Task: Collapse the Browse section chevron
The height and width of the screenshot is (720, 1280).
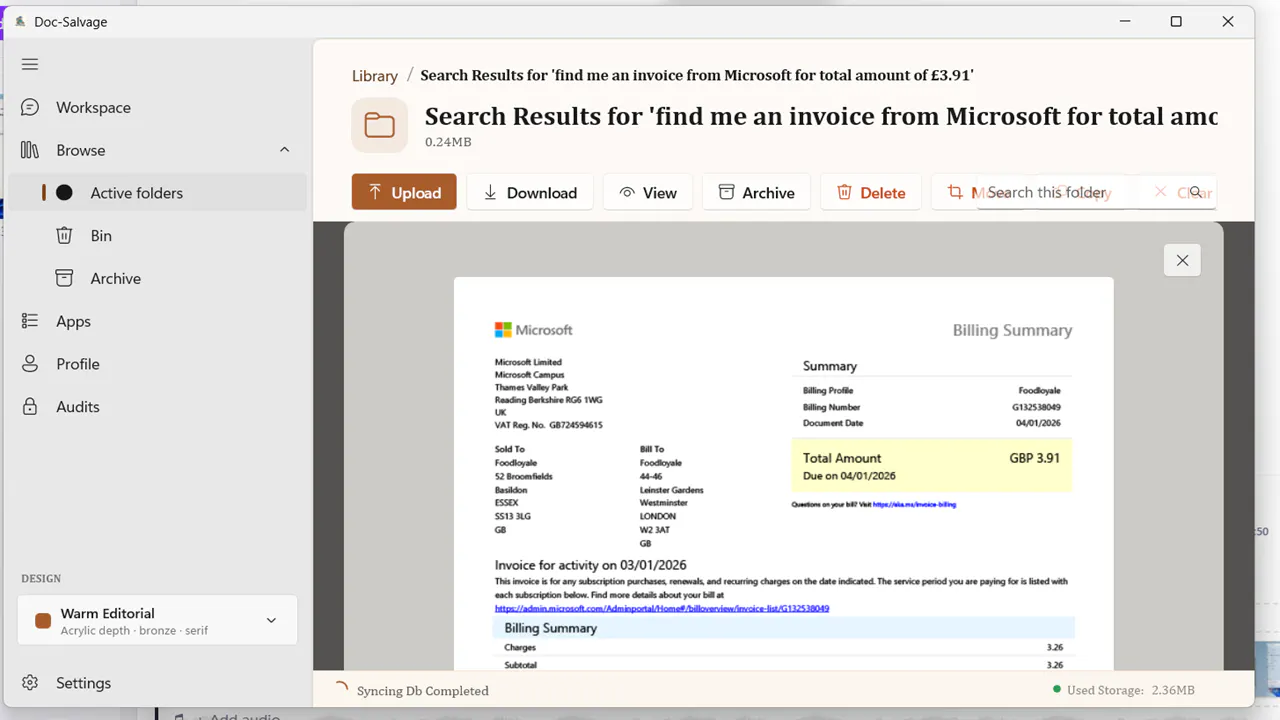Action: click(x=284, y=150)
